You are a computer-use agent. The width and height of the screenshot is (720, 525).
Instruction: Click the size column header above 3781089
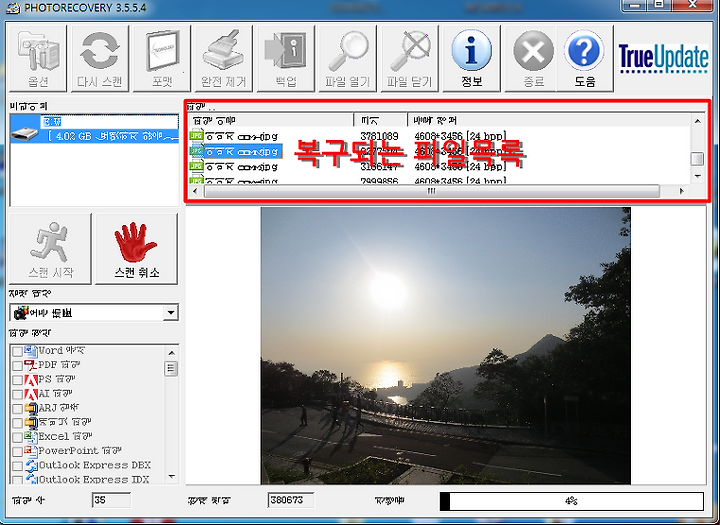click(381, 120)
